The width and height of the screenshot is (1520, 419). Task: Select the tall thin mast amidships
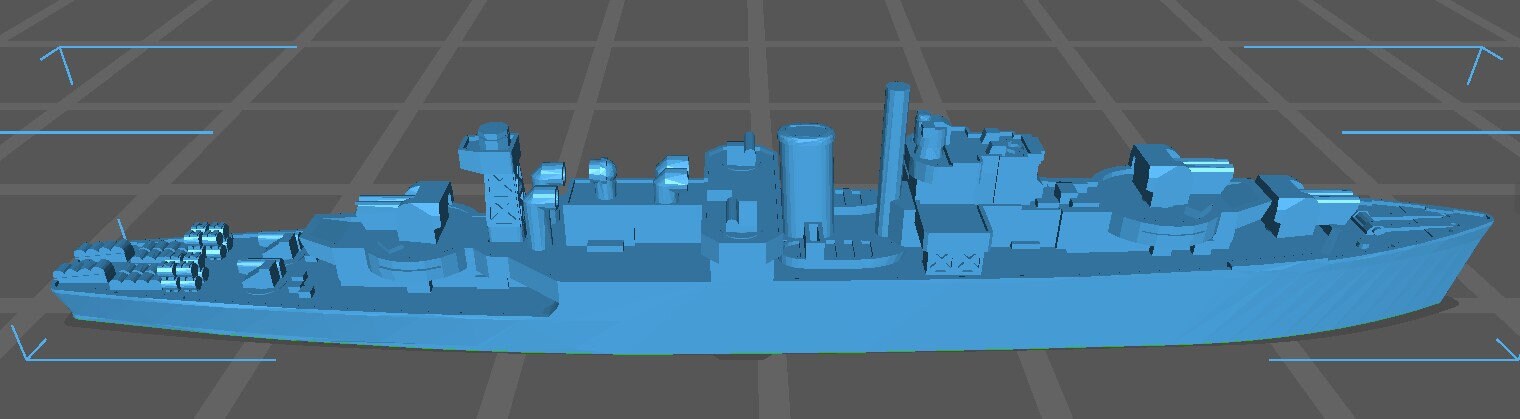point(893,150)
